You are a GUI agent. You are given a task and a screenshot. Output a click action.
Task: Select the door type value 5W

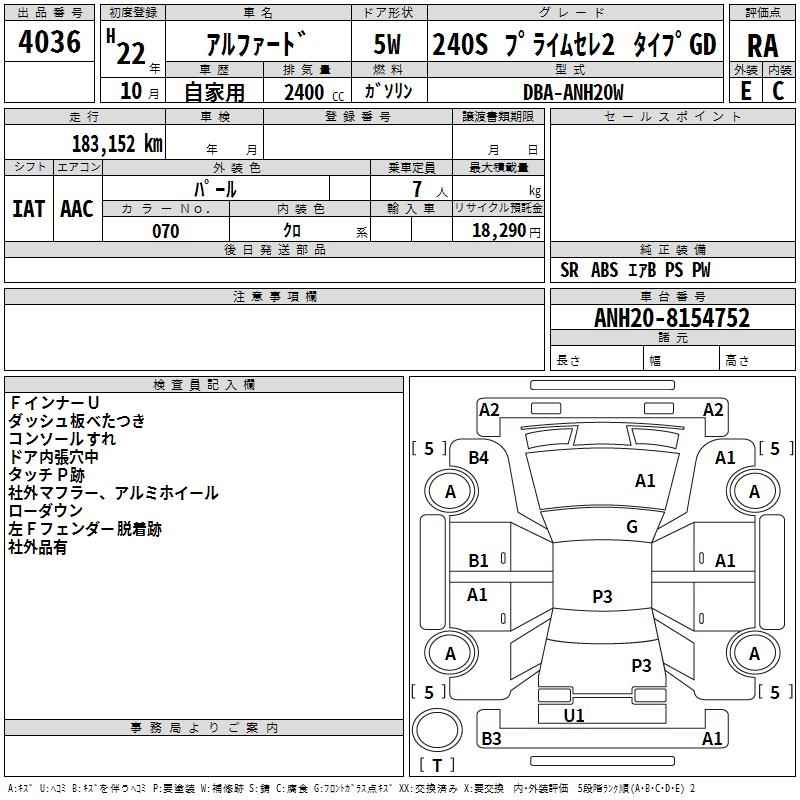[x=388, y=44]
